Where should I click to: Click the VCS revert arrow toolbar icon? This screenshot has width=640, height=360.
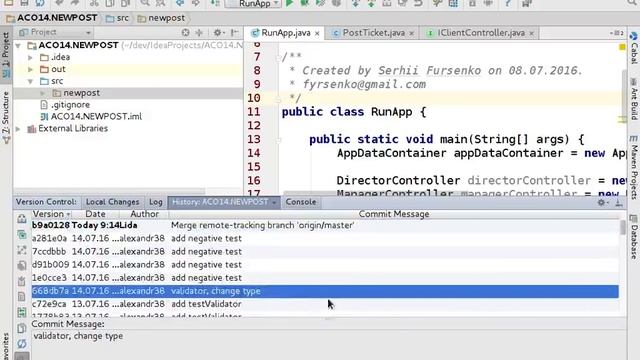click(x=418, y=3)
